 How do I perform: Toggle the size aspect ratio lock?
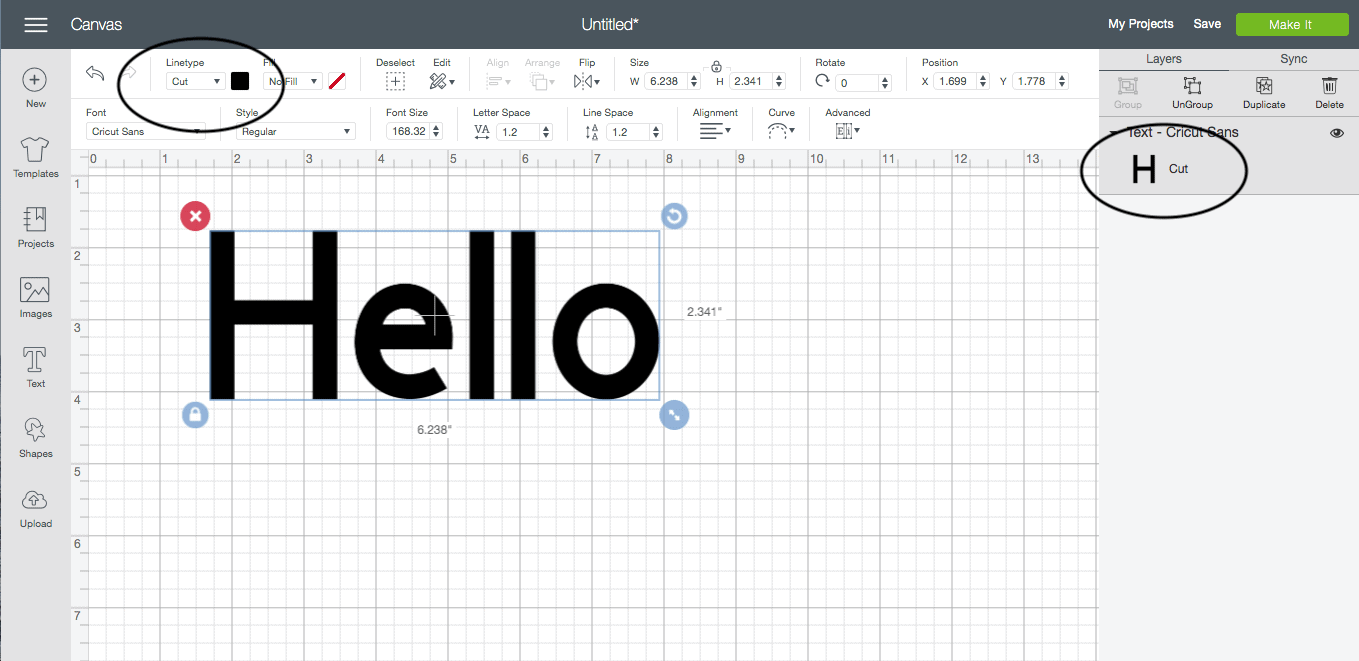point(716,67)
